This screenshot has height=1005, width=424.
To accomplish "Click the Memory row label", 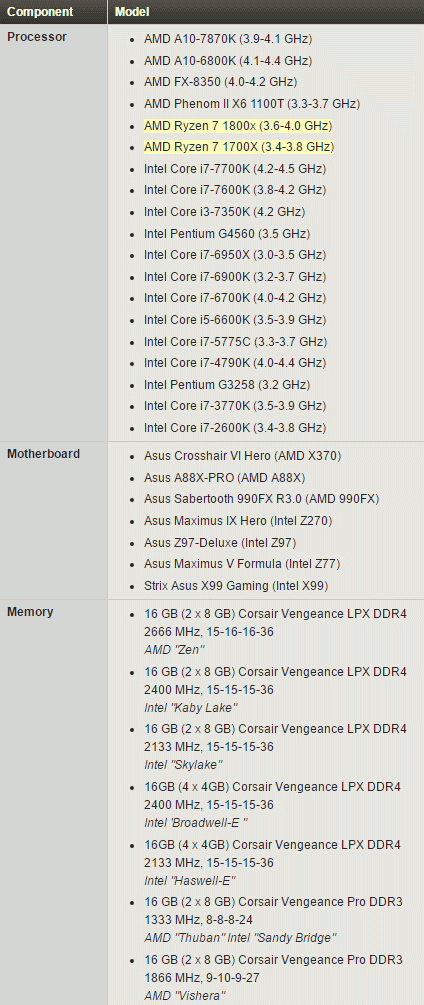I will coord(30,611).
